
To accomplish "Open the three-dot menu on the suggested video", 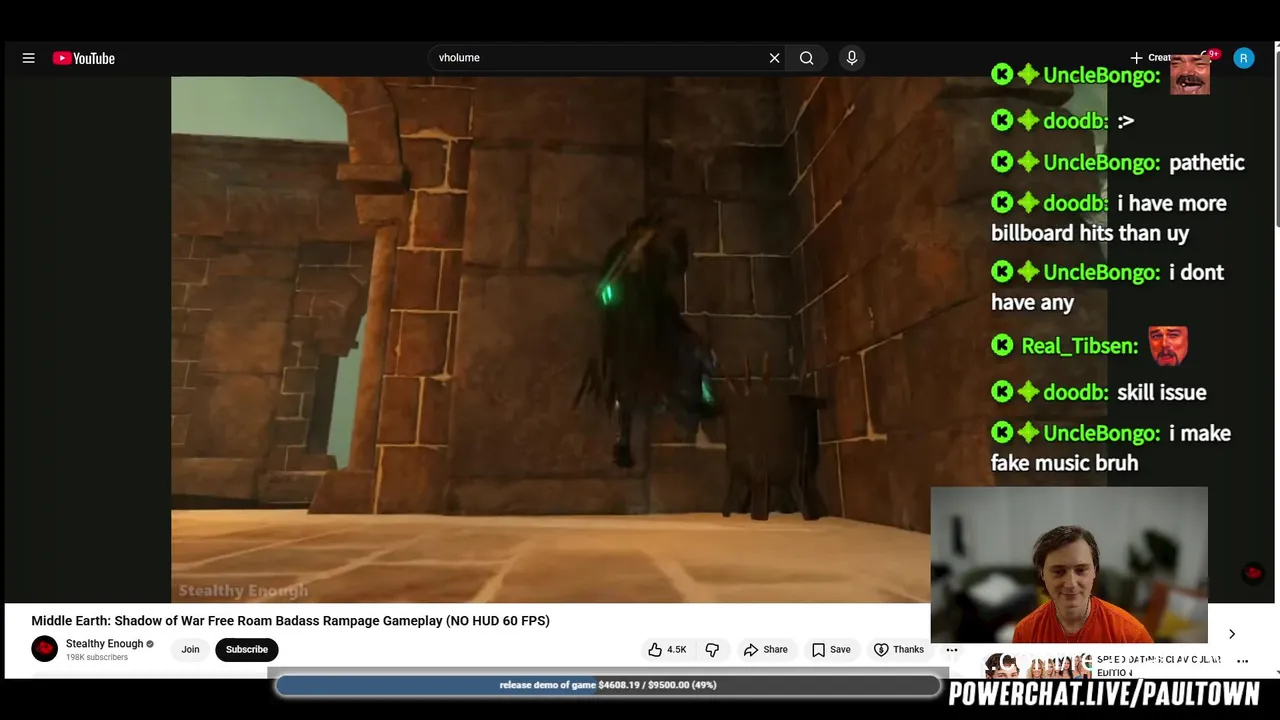I will tap(1243, 661).
